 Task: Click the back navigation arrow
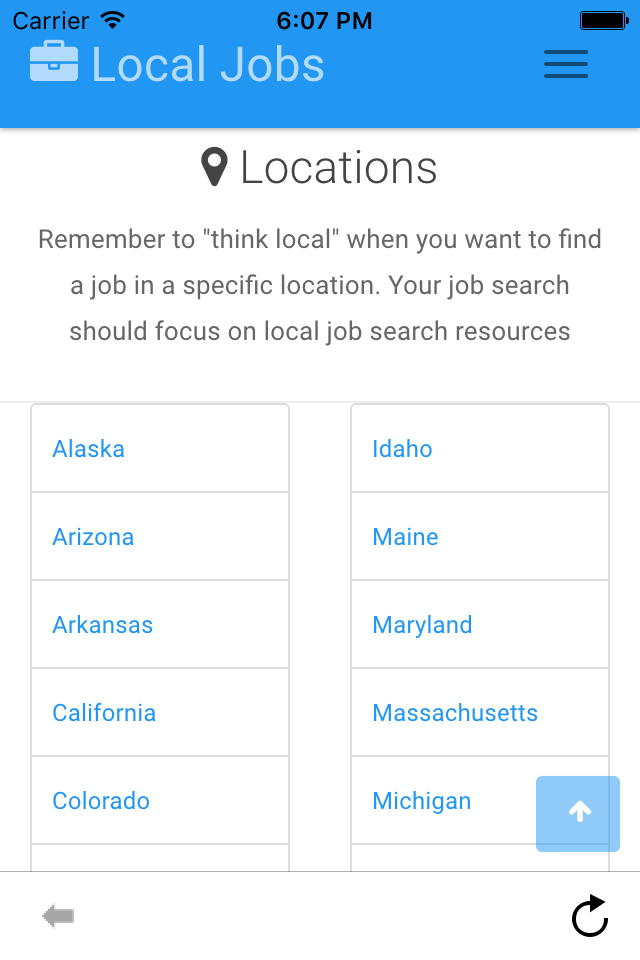[x=57, y=915]
